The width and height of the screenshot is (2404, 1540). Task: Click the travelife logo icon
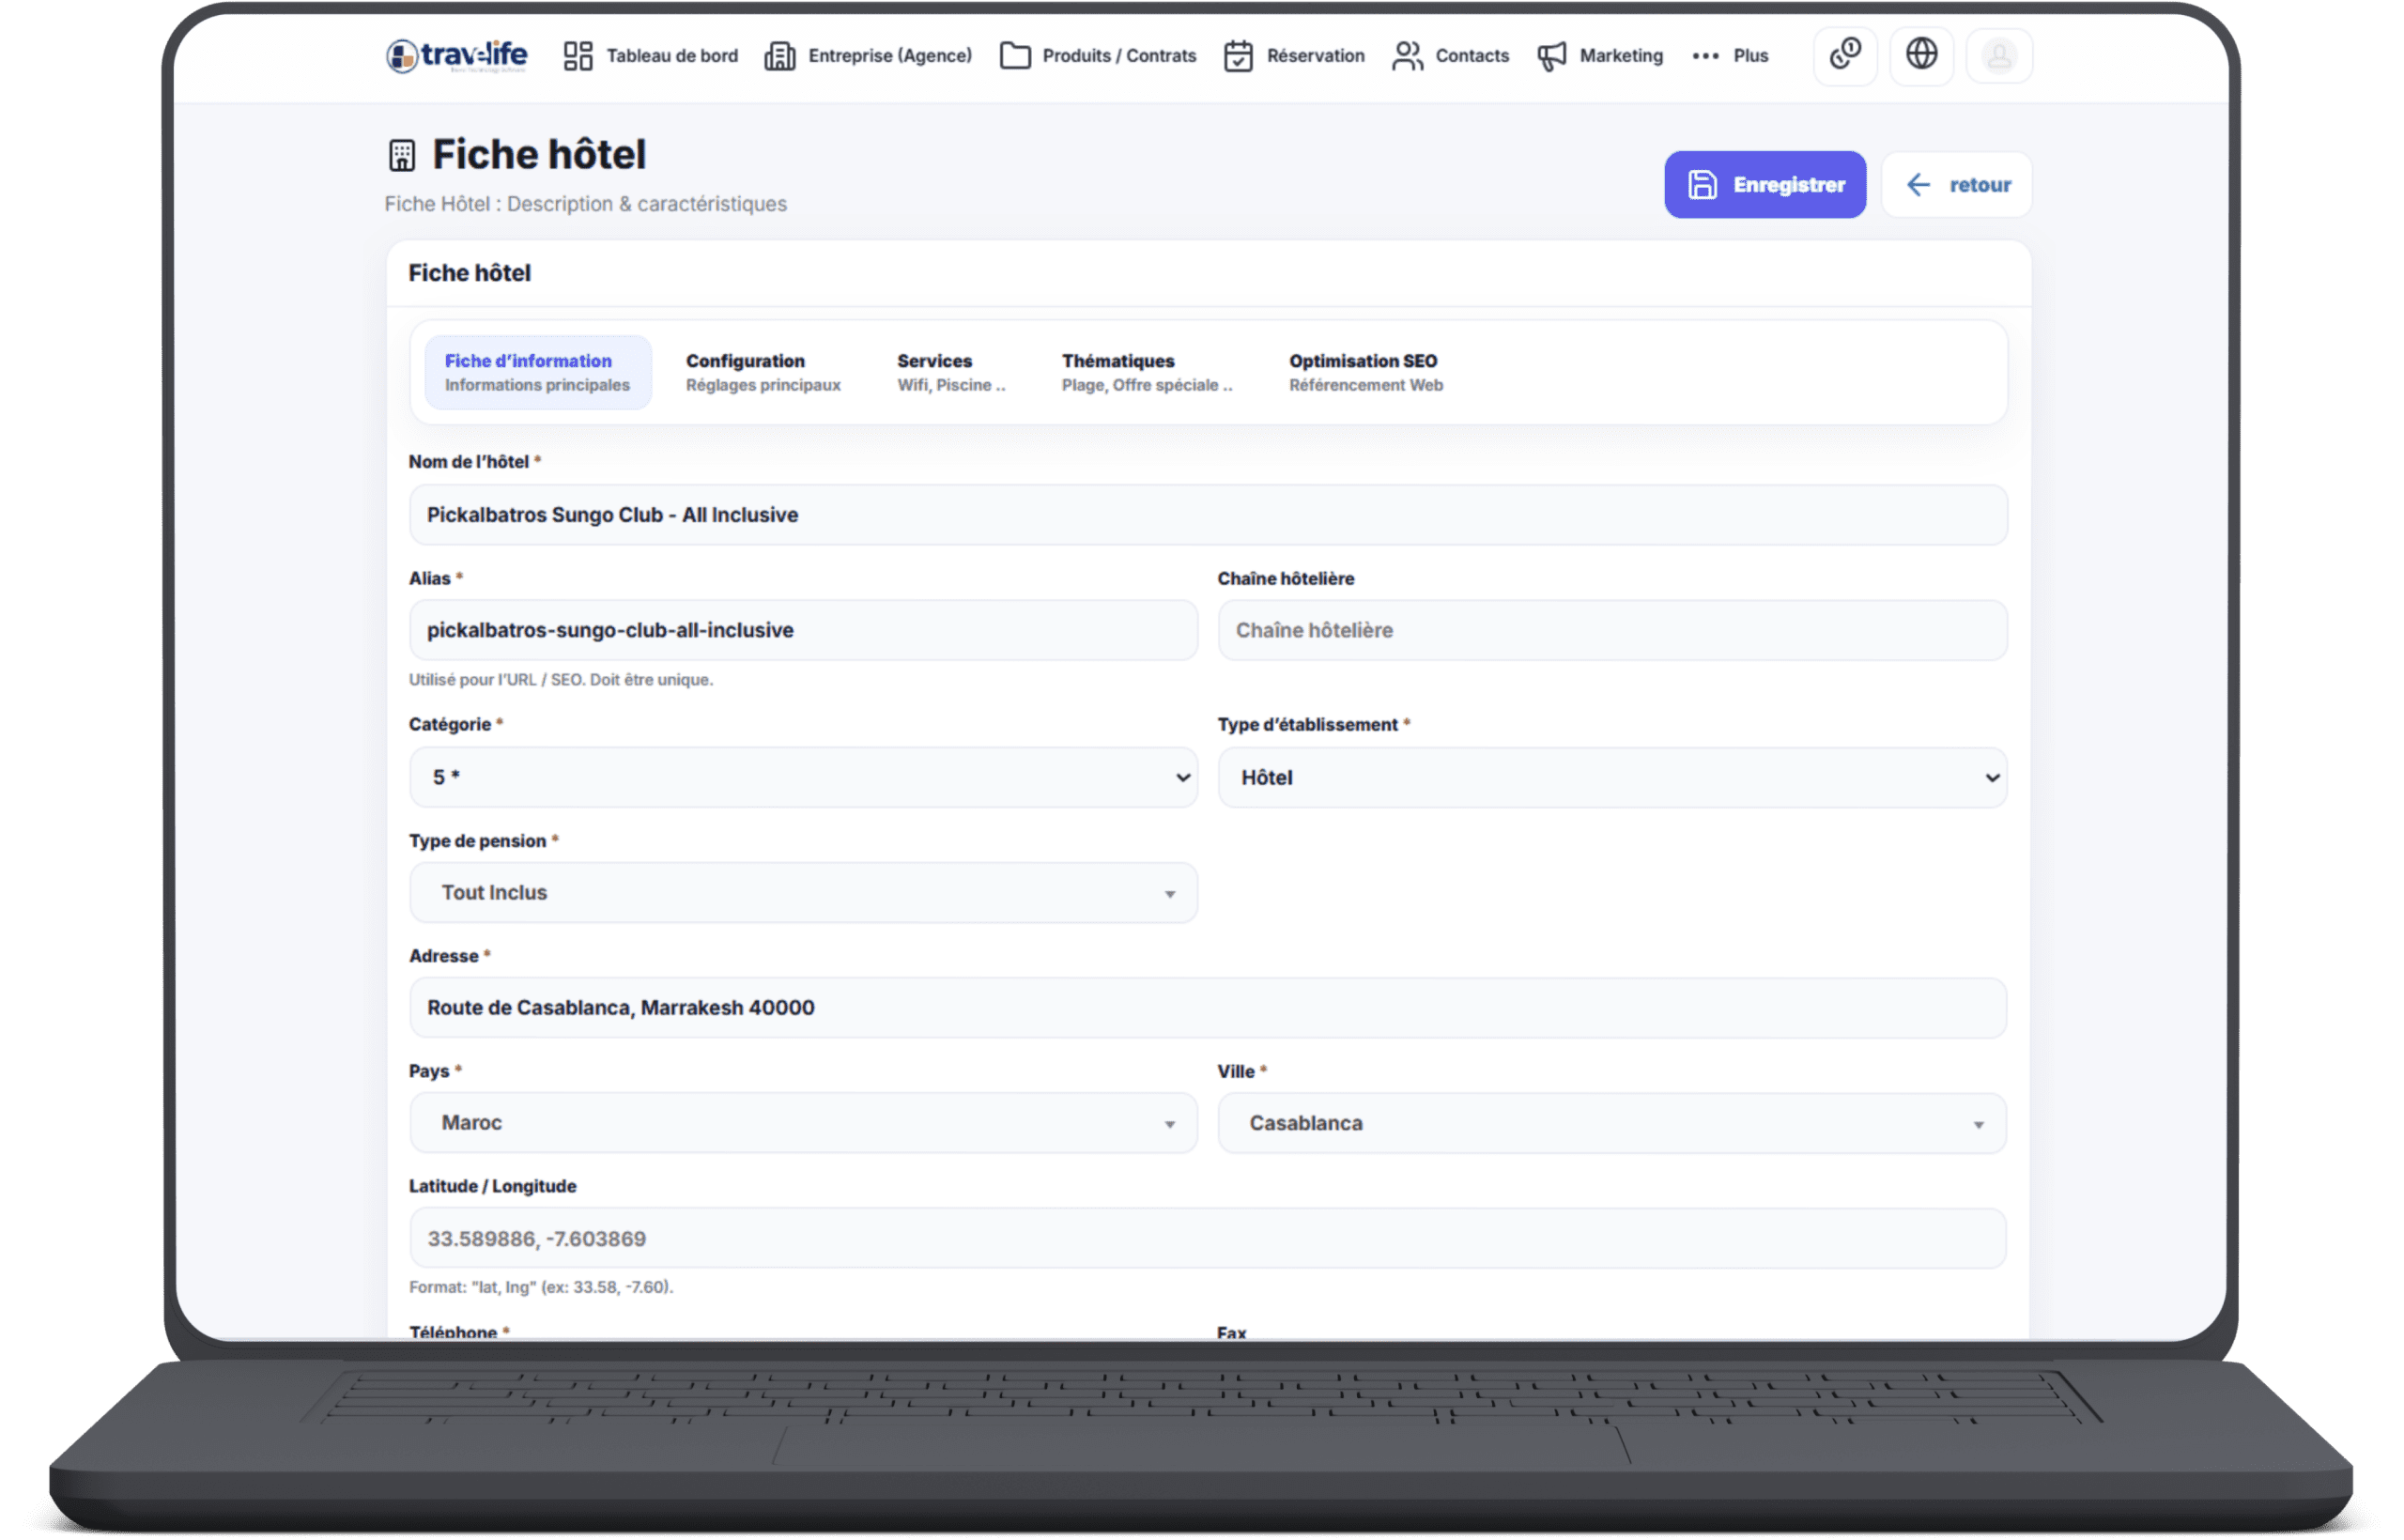[x=402, y=56]
